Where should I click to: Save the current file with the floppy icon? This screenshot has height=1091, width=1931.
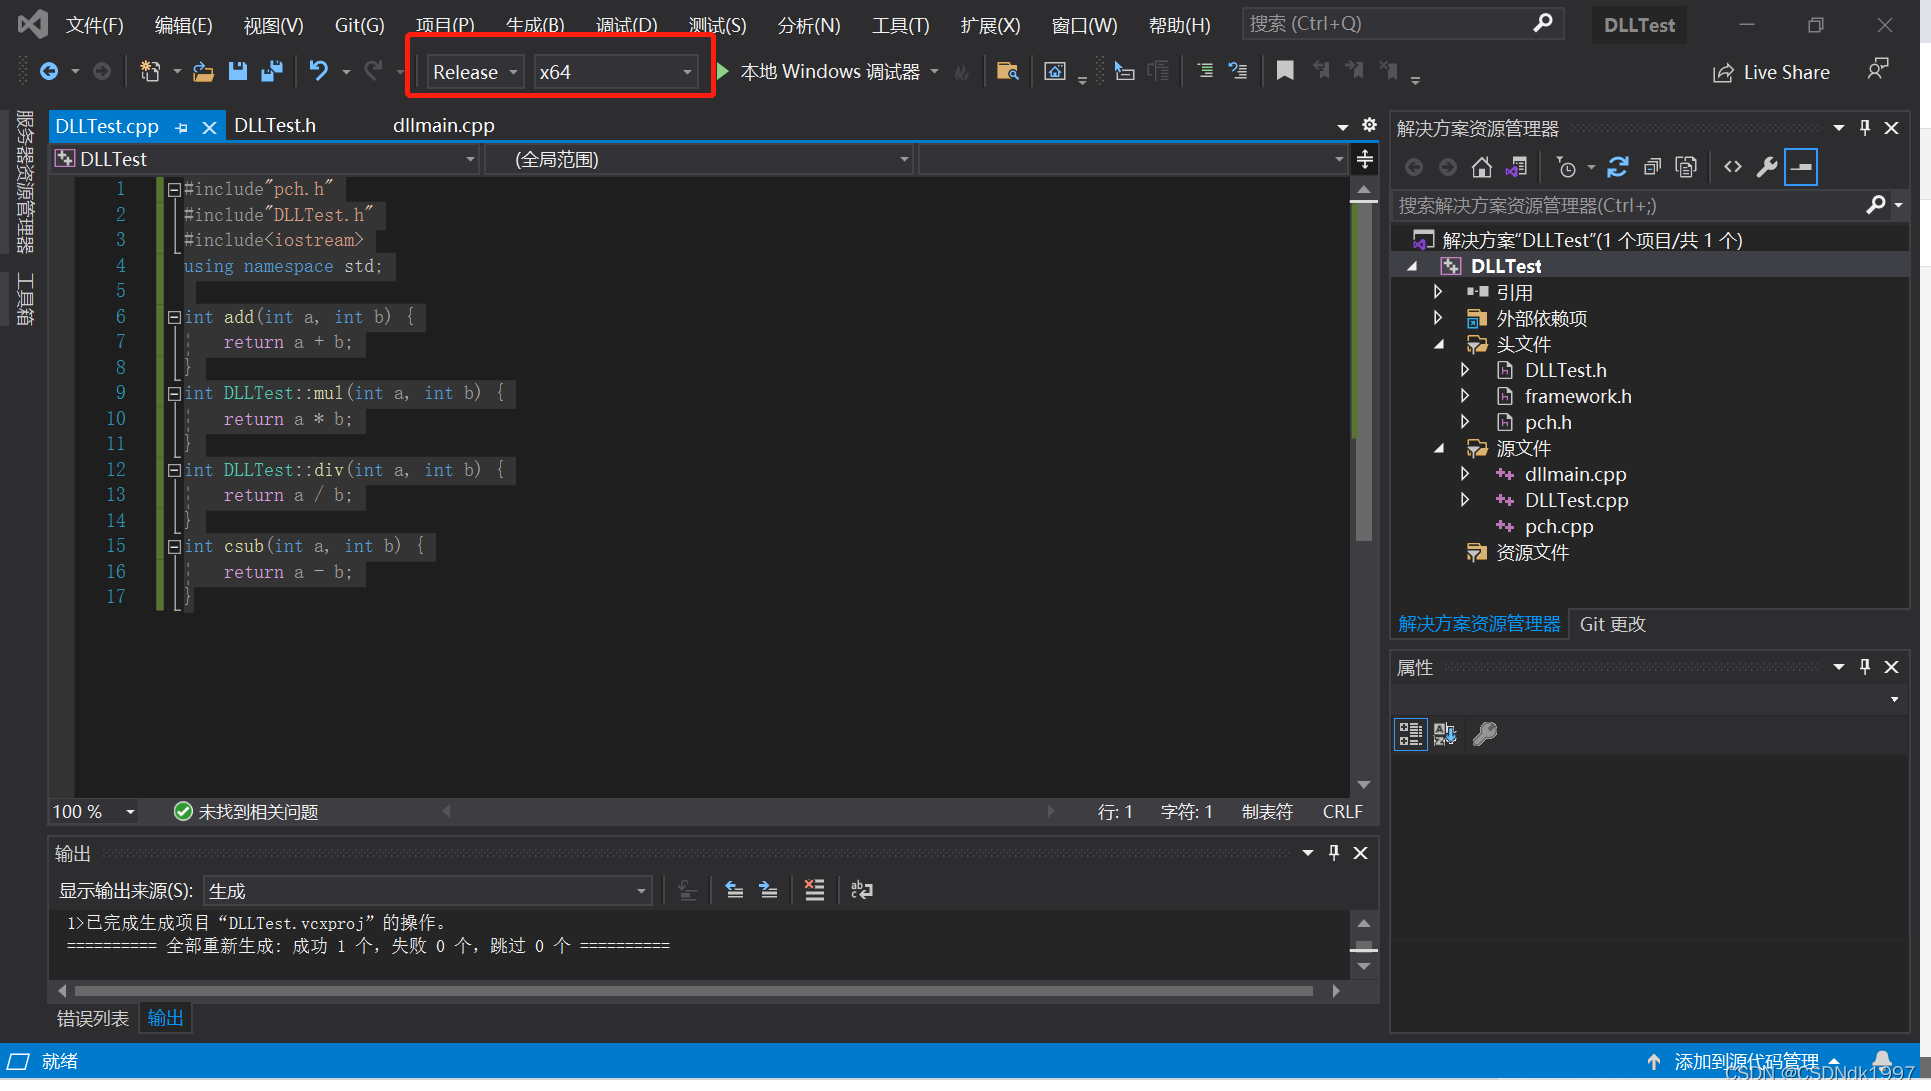(x=237, y=72)
